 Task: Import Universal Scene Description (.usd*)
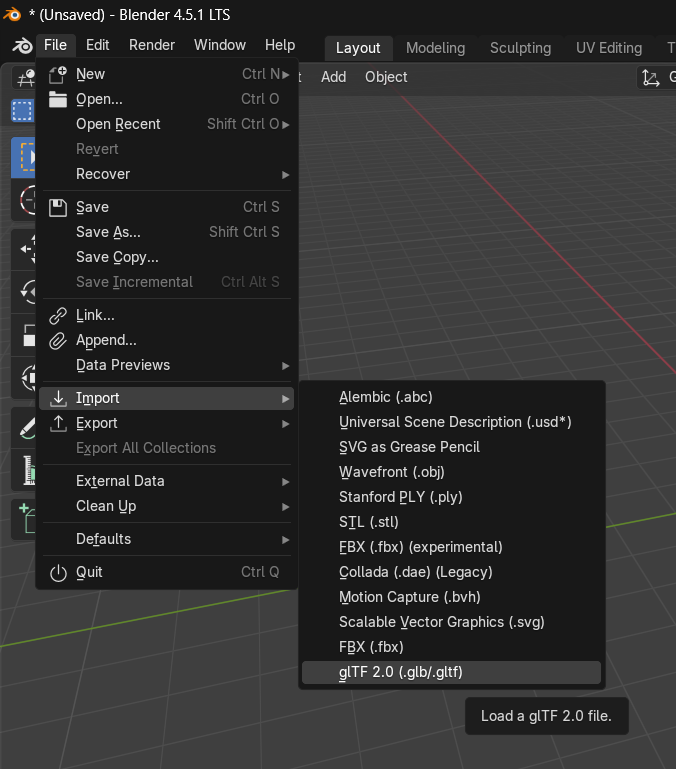coord(451,422)
